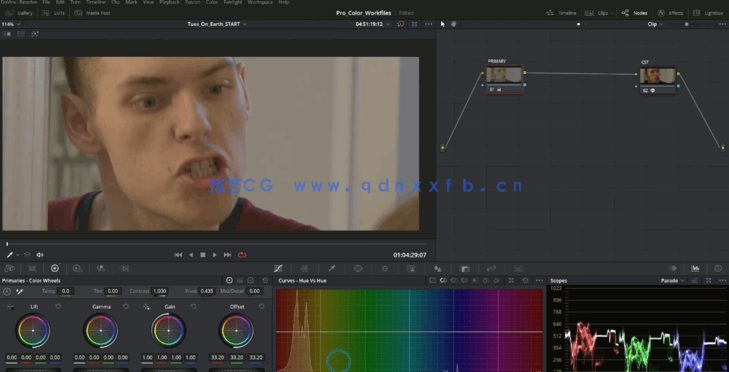Select the PRIMARY node thumbnail
Image resolution: width=729 pixels, height=372 pixels.
point(504,75)
